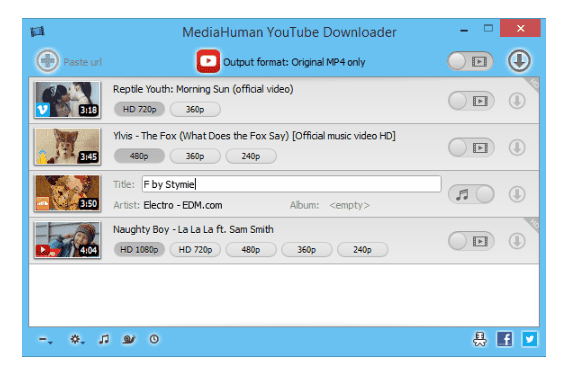The width and height of the screenshot is (565, 378).
Task: Select HD 720p for Naughty Boy video
Action: [x=195, y=249]
